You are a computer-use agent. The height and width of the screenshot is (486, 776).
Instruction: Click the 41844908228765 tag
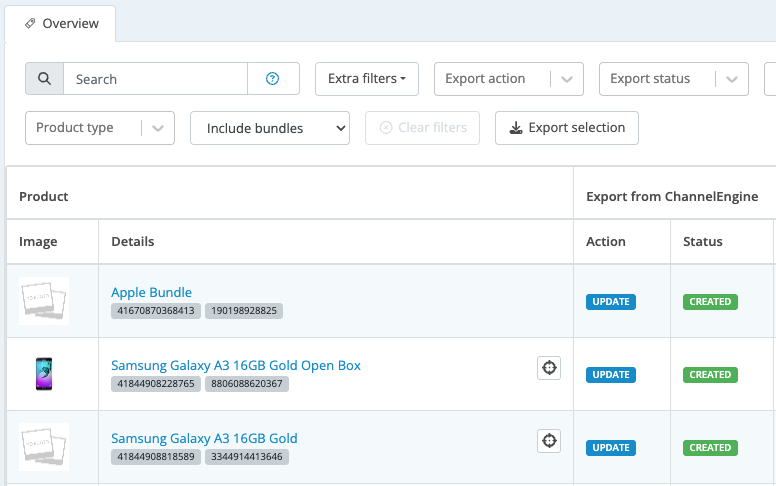click(156, 384)
